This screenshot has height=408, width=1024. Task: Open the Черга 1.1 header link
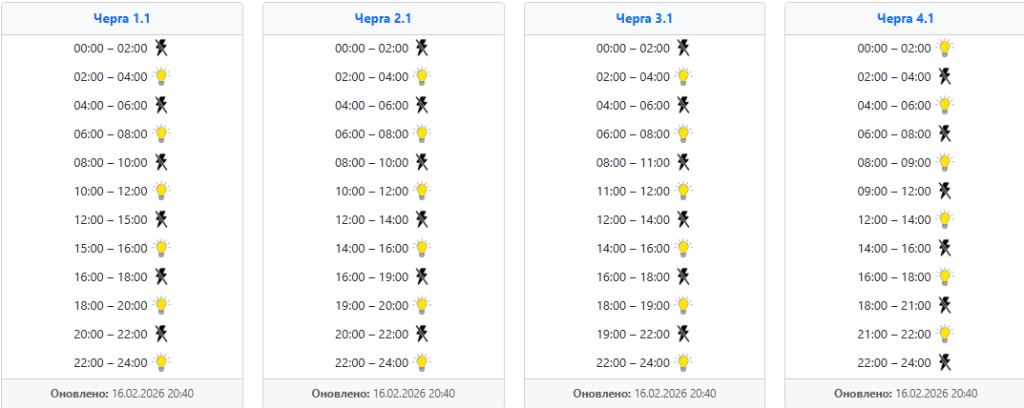[x=121, y=18]
